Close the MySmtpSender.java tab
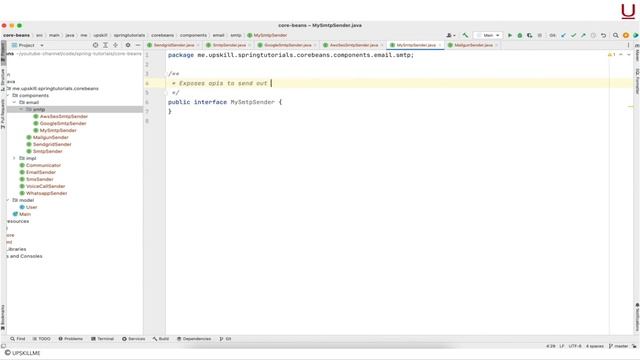 click(440, 45)
